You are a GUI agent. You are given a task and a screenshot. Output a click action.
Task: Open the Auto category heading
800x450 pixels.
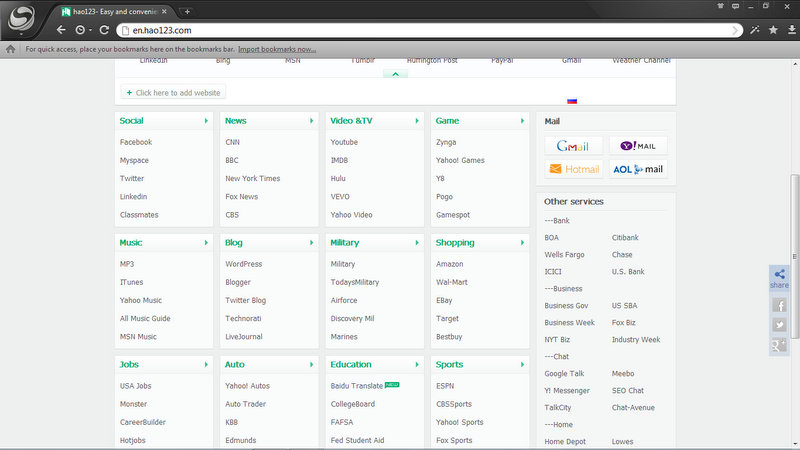235,364
